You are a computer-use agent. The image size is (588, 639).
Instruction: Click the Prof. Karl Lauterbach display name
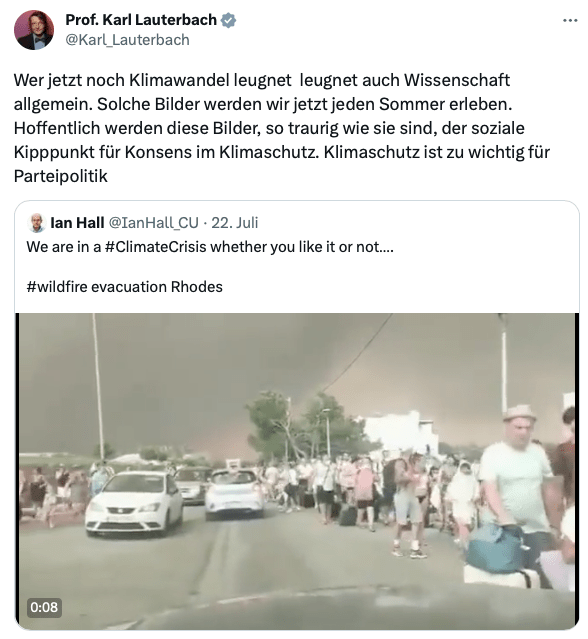coord(141,20)
